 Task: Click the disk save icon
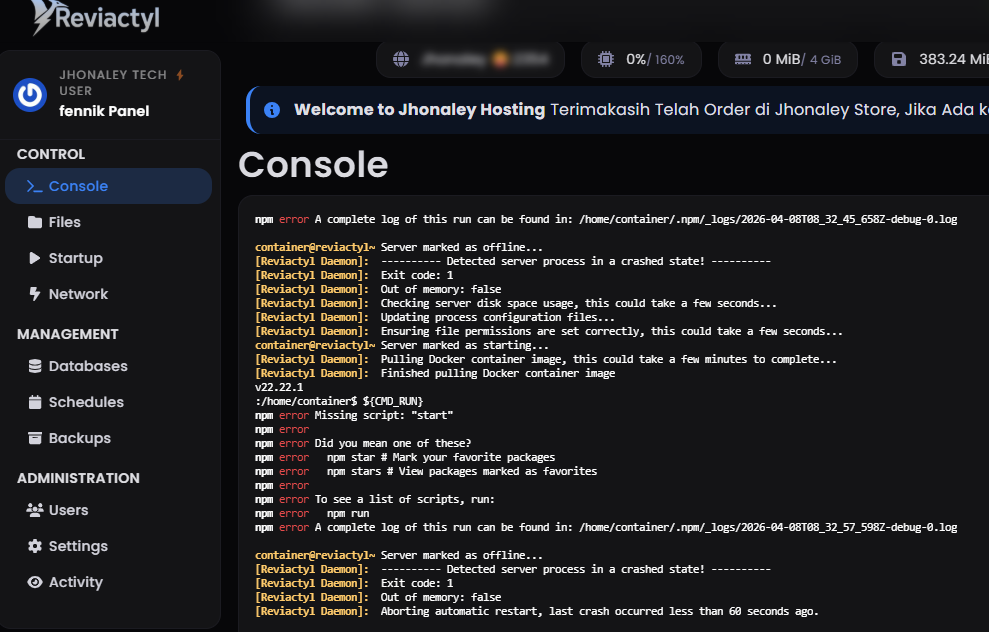(899, 59)
